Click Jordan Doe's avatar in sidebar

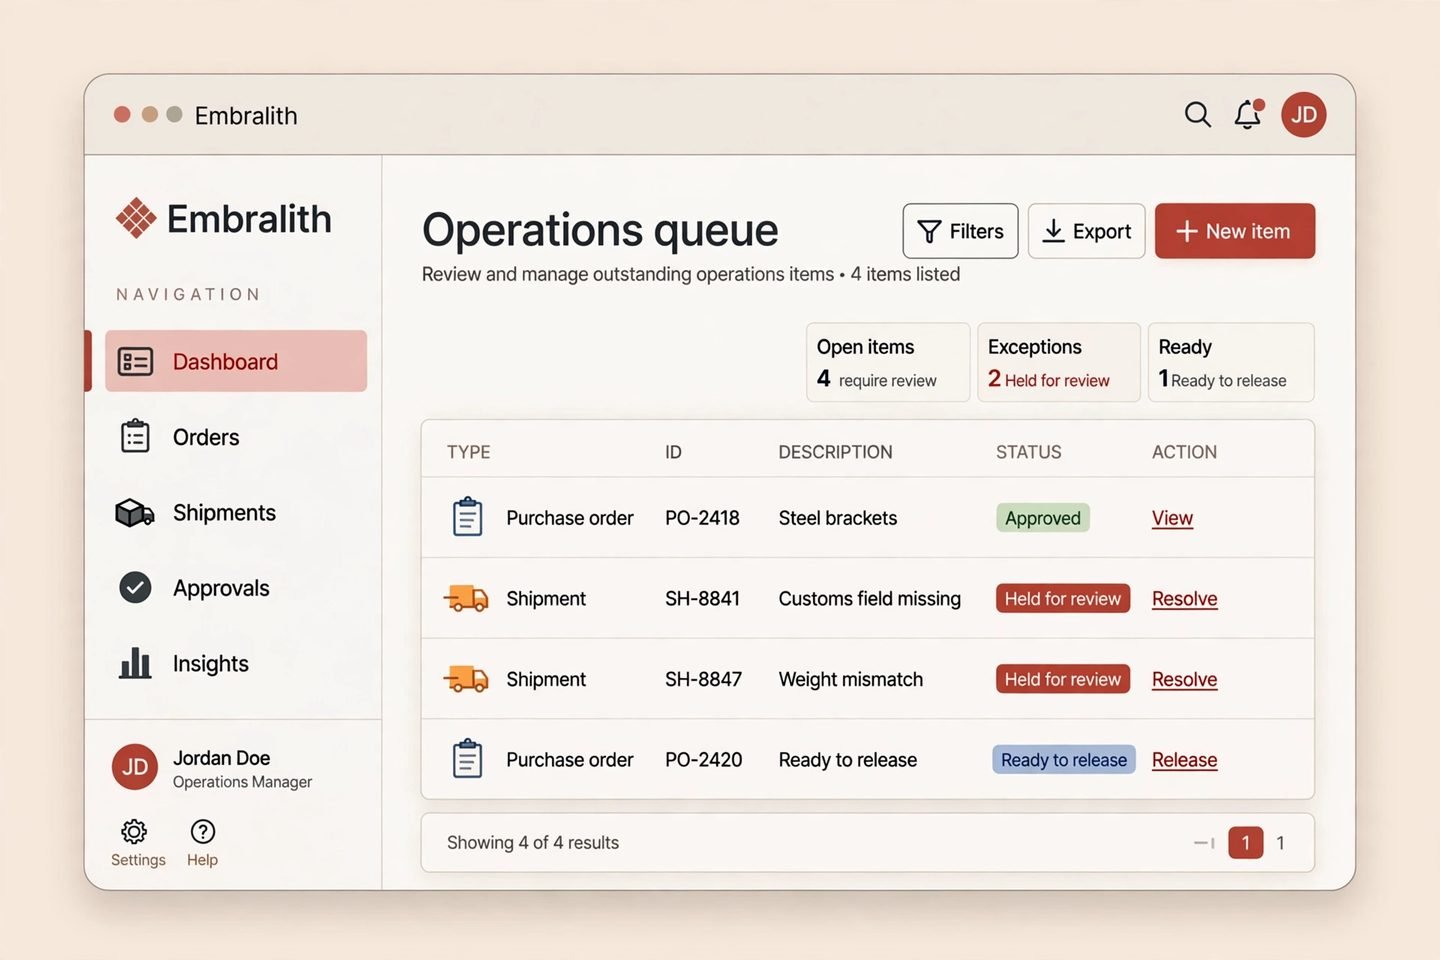tap(135, 767)
